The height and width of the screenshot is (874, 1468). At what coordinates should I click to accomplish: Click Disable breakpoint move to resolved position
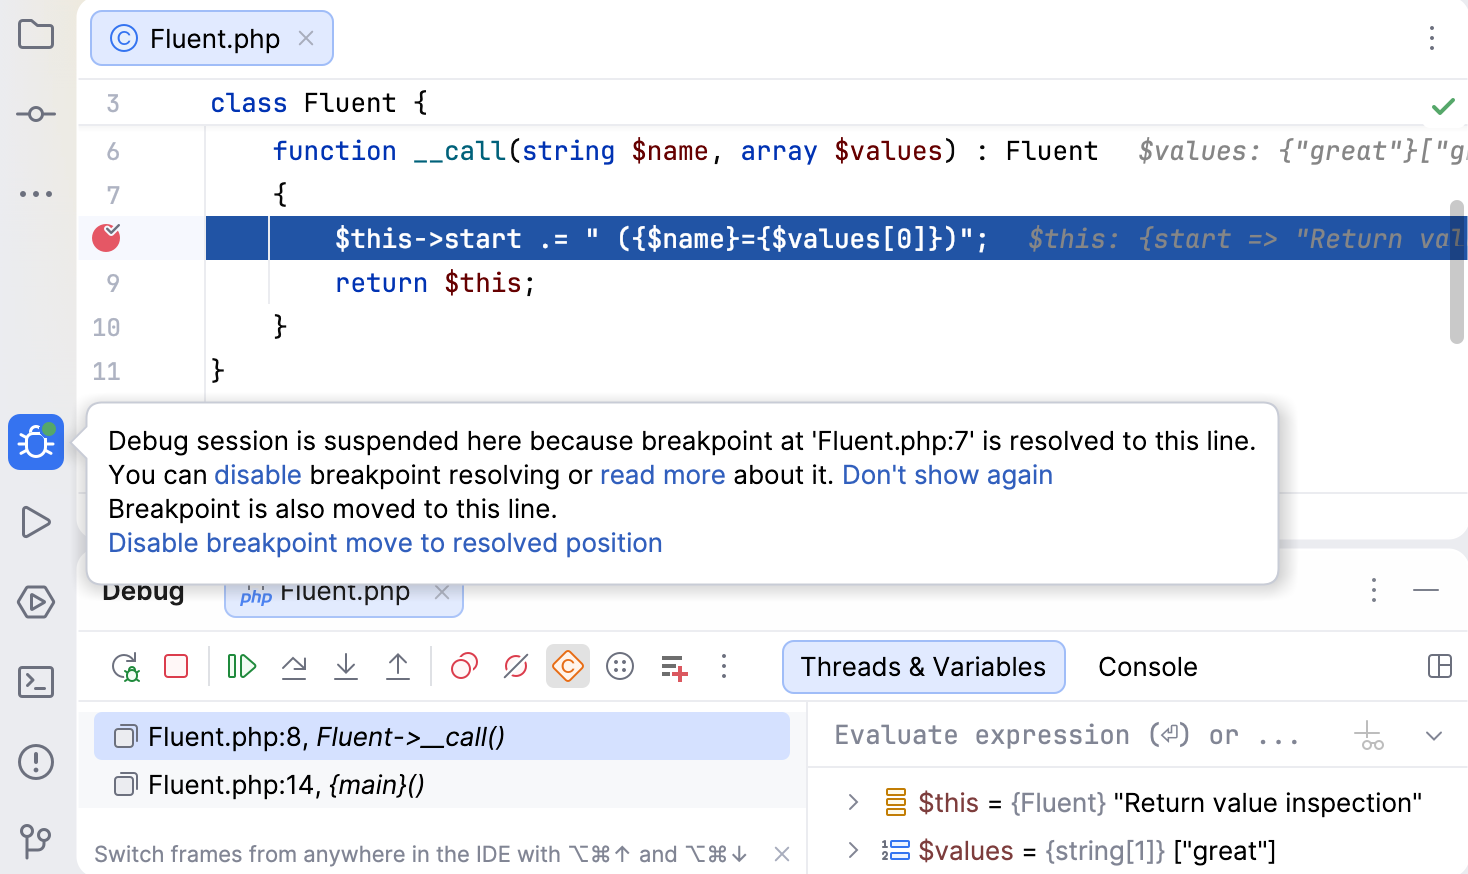point(384,543)
